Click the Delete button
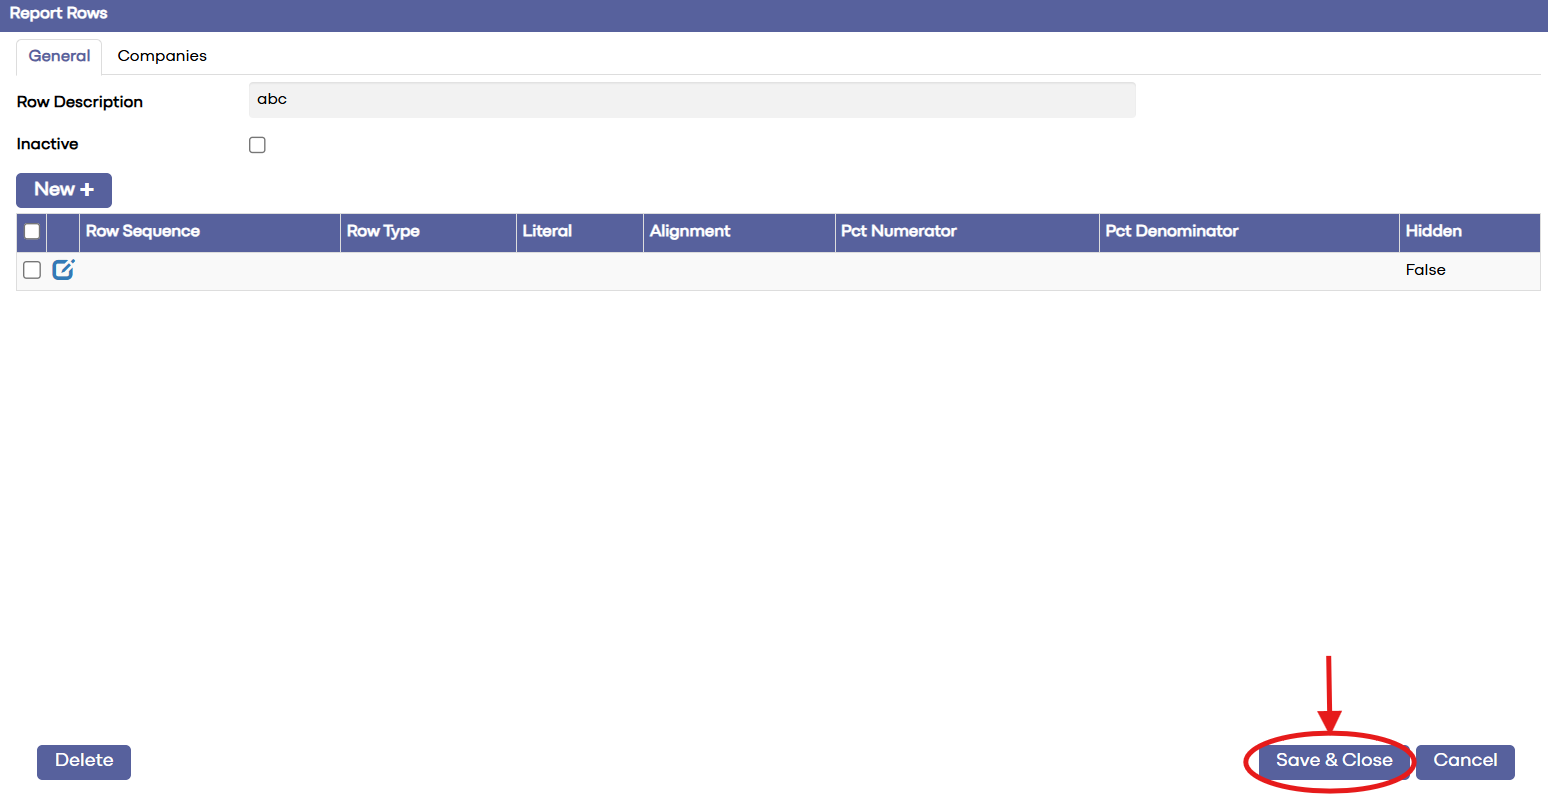This screenshot has width=1548, height=794. pos(84,761)
